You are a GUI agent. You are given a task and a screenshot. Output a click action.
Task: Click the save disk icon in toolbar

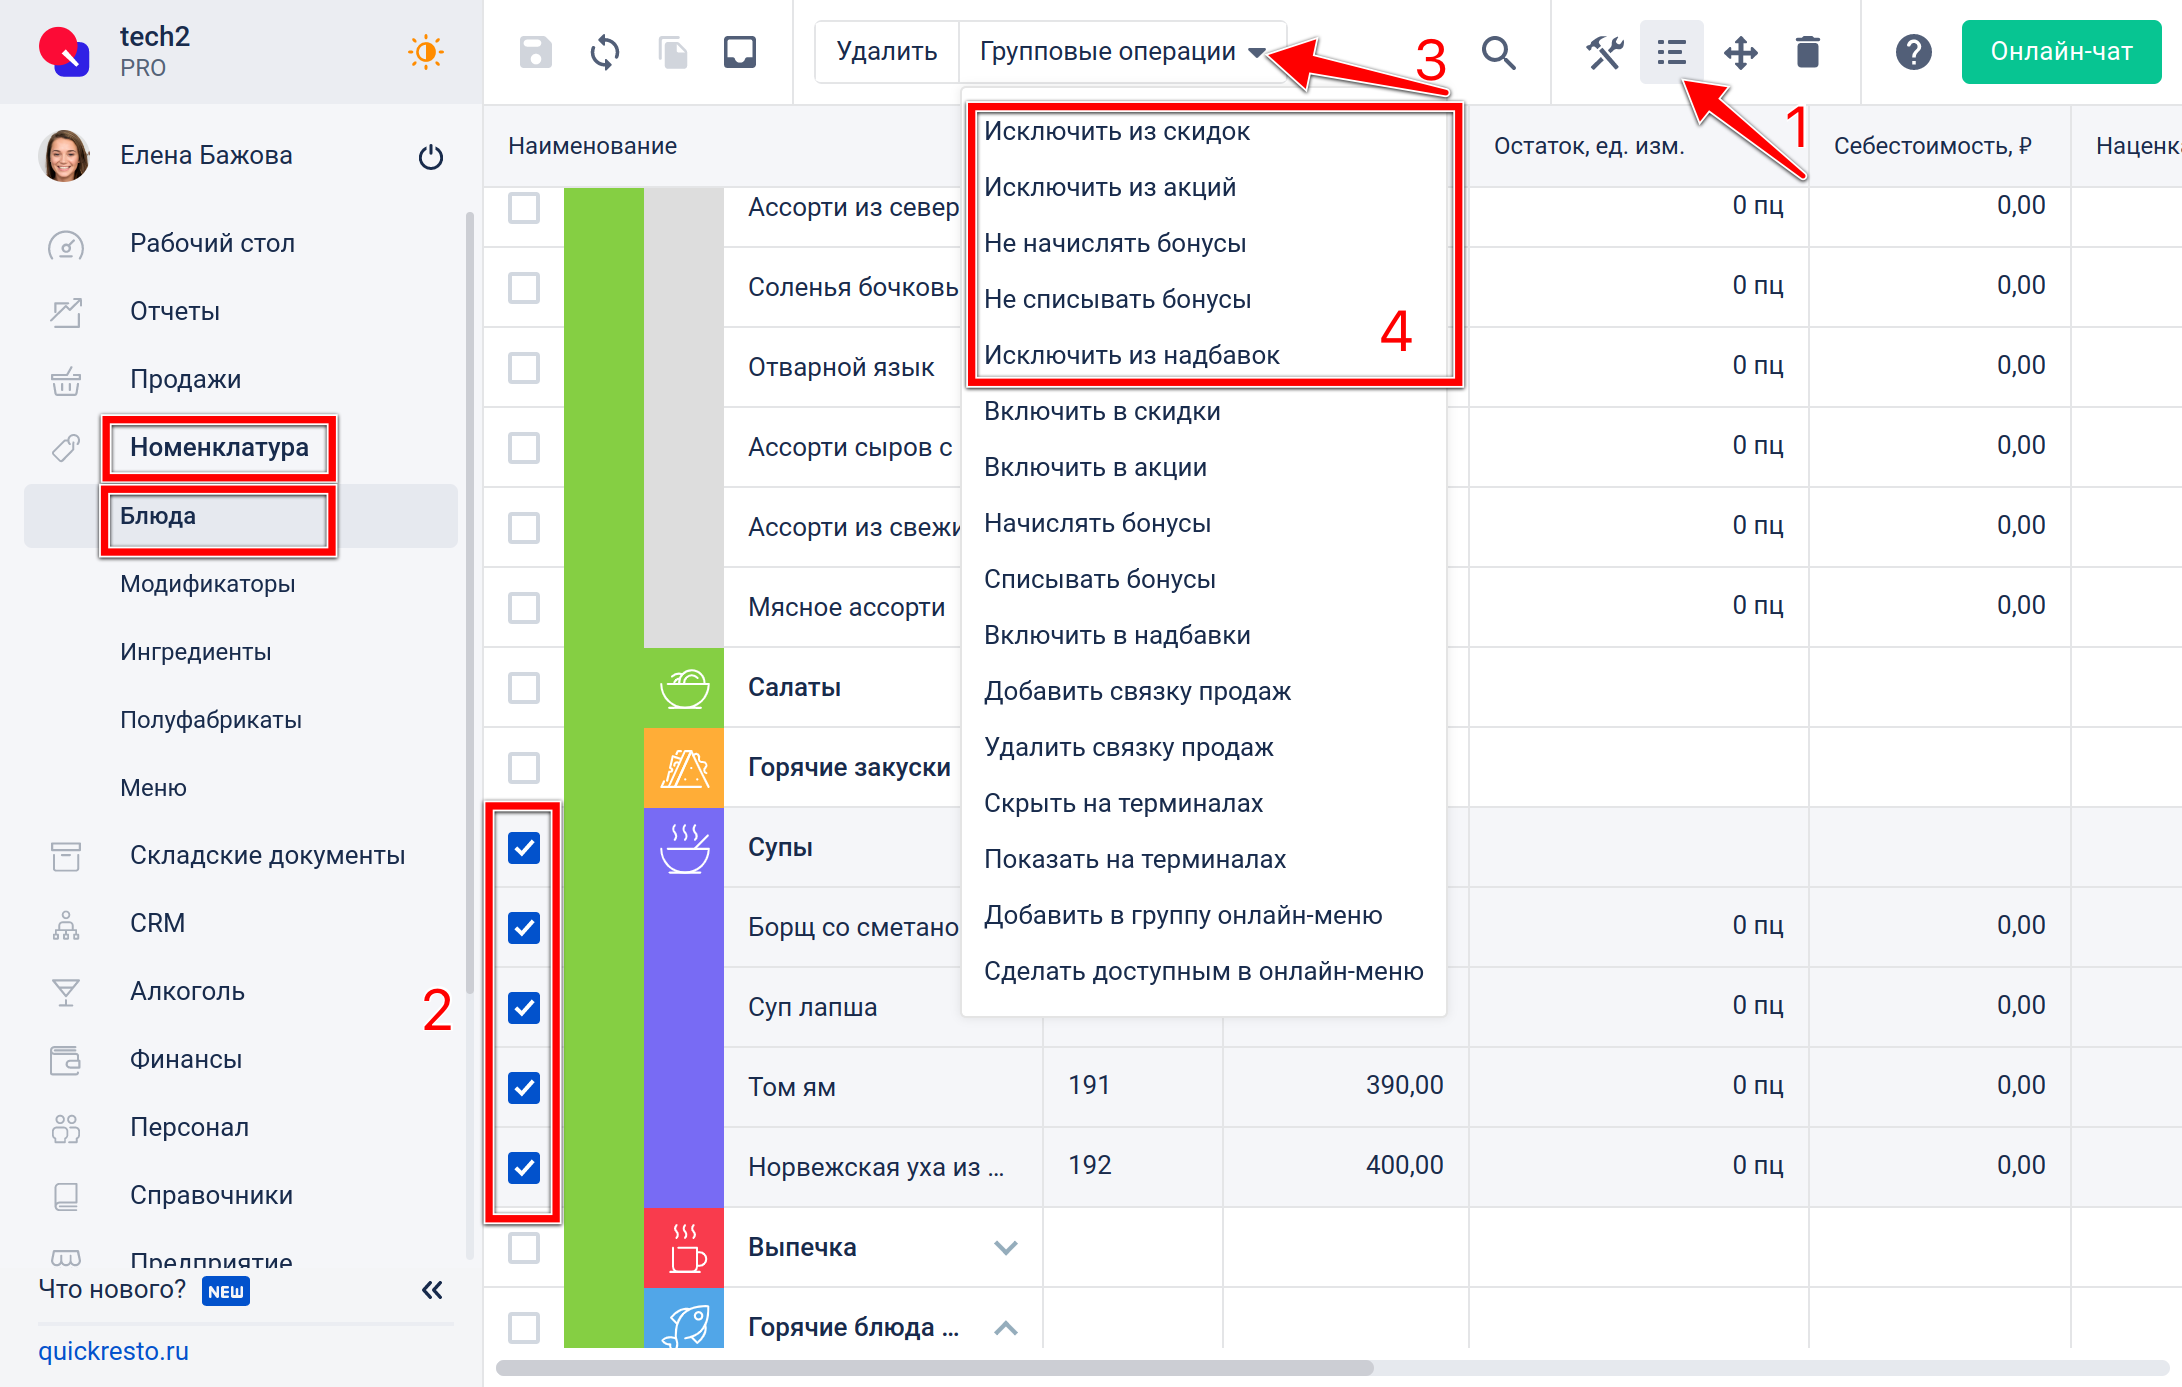[535, 52]
